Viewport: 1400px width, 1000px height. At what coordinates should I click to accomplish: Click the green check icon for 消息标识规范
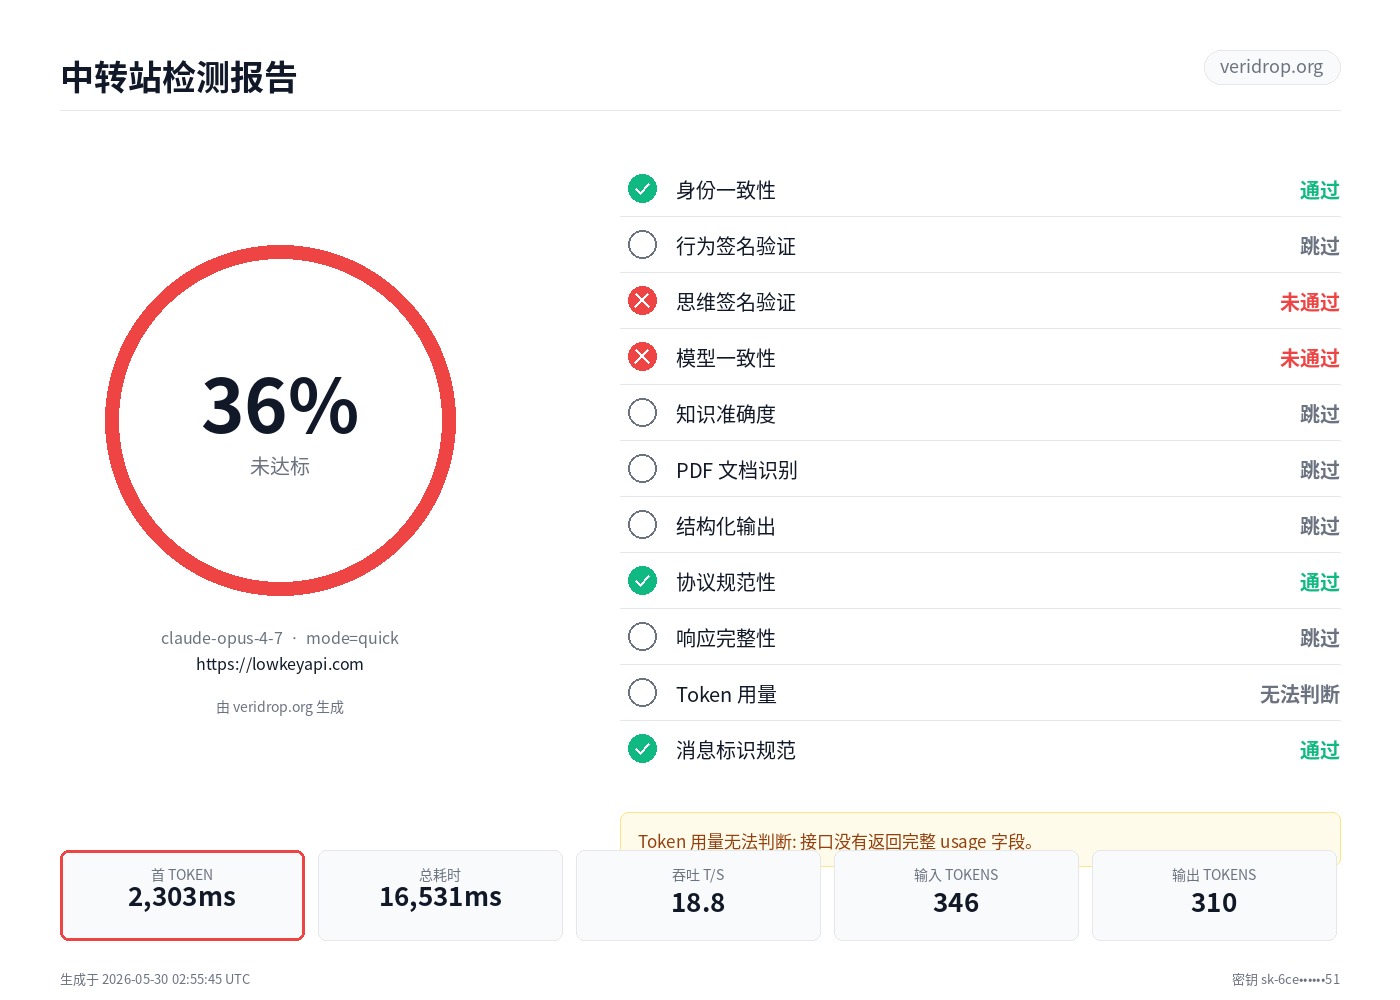coord(642,749)
